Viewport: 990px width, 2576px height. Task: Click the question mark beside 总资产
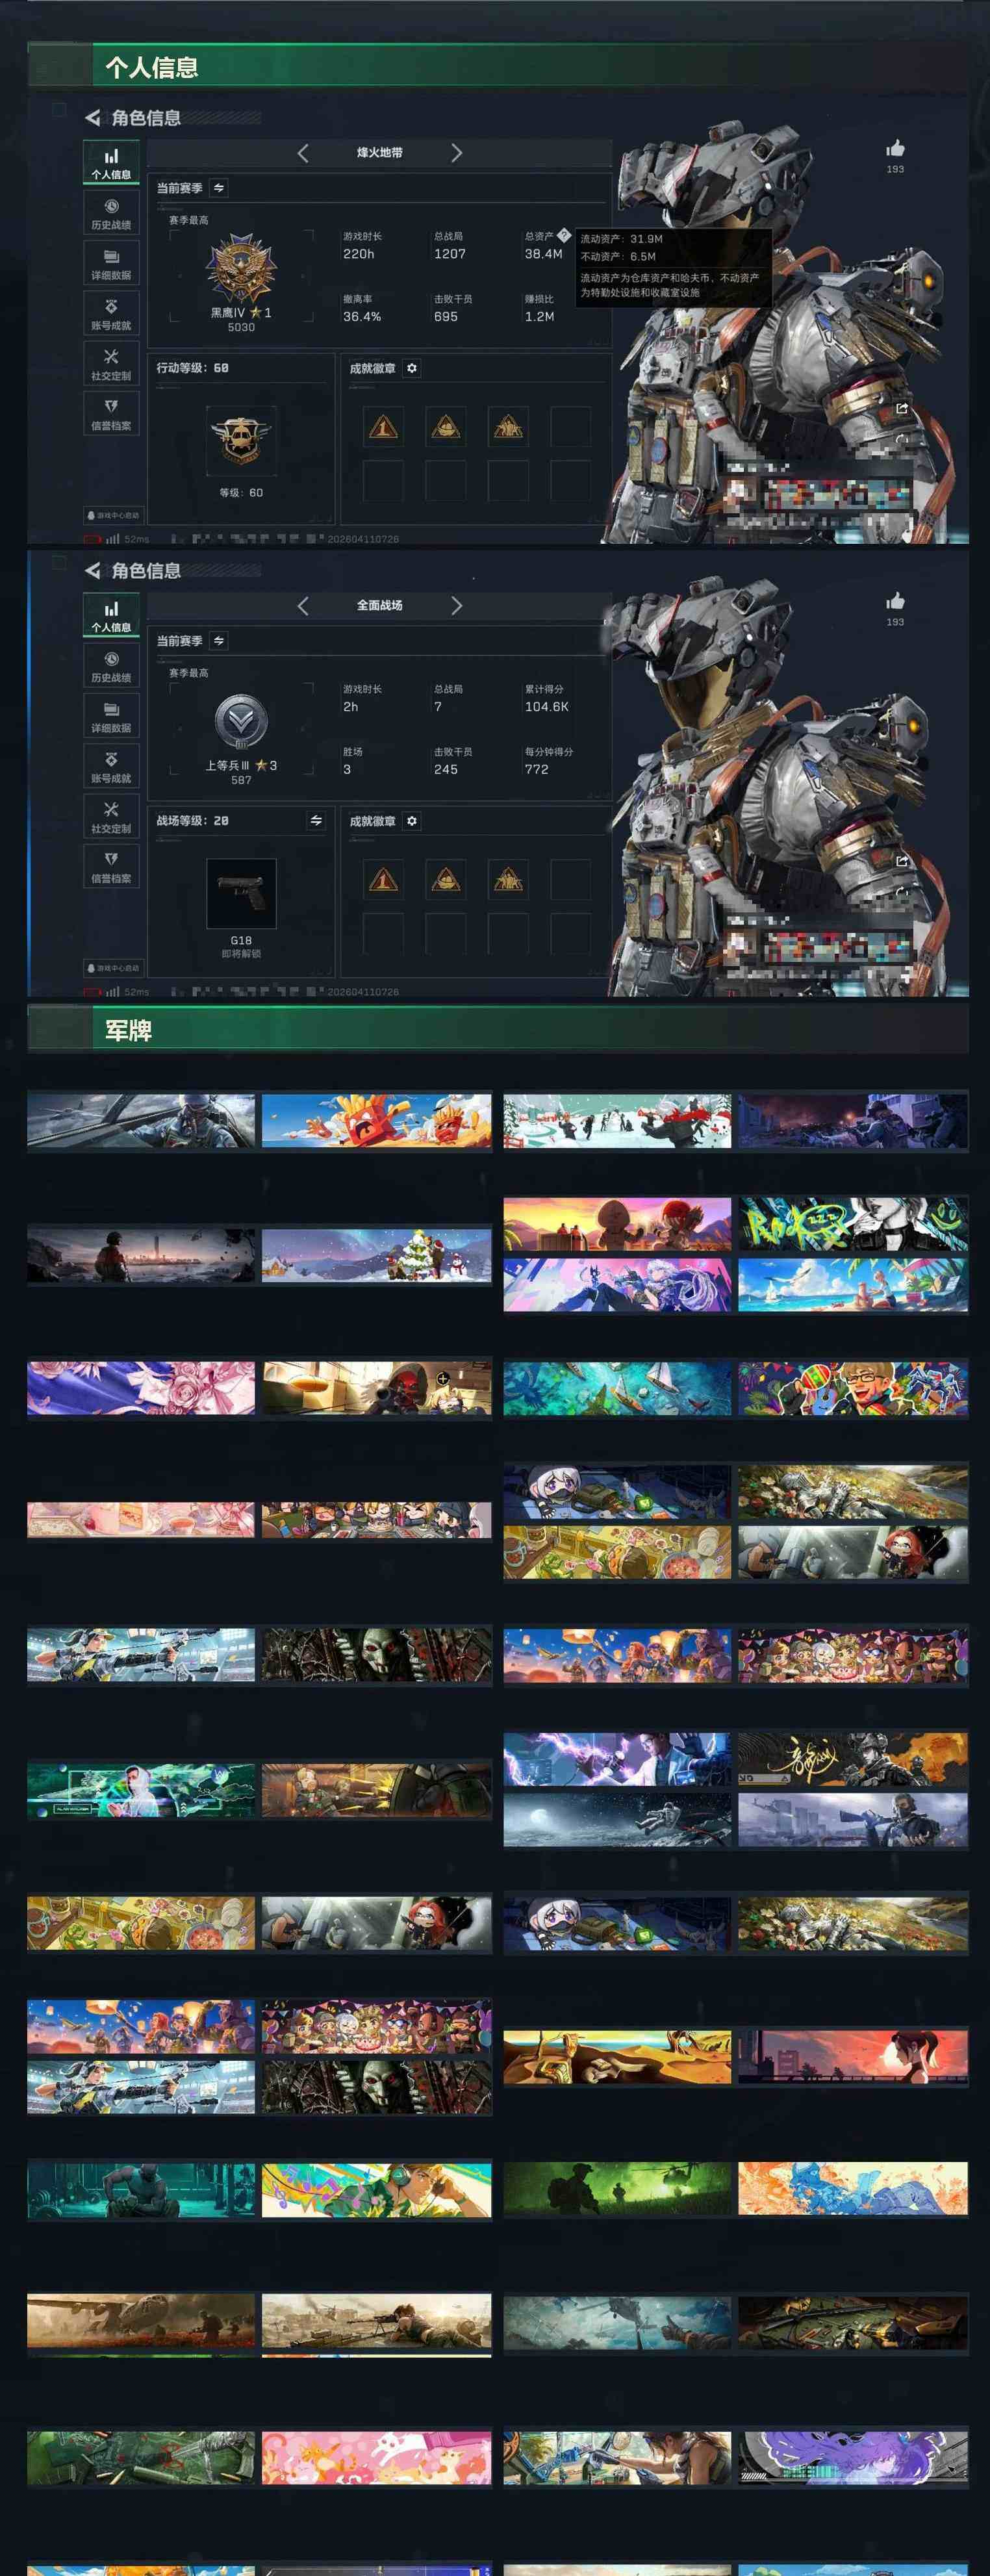pos(564,236)
